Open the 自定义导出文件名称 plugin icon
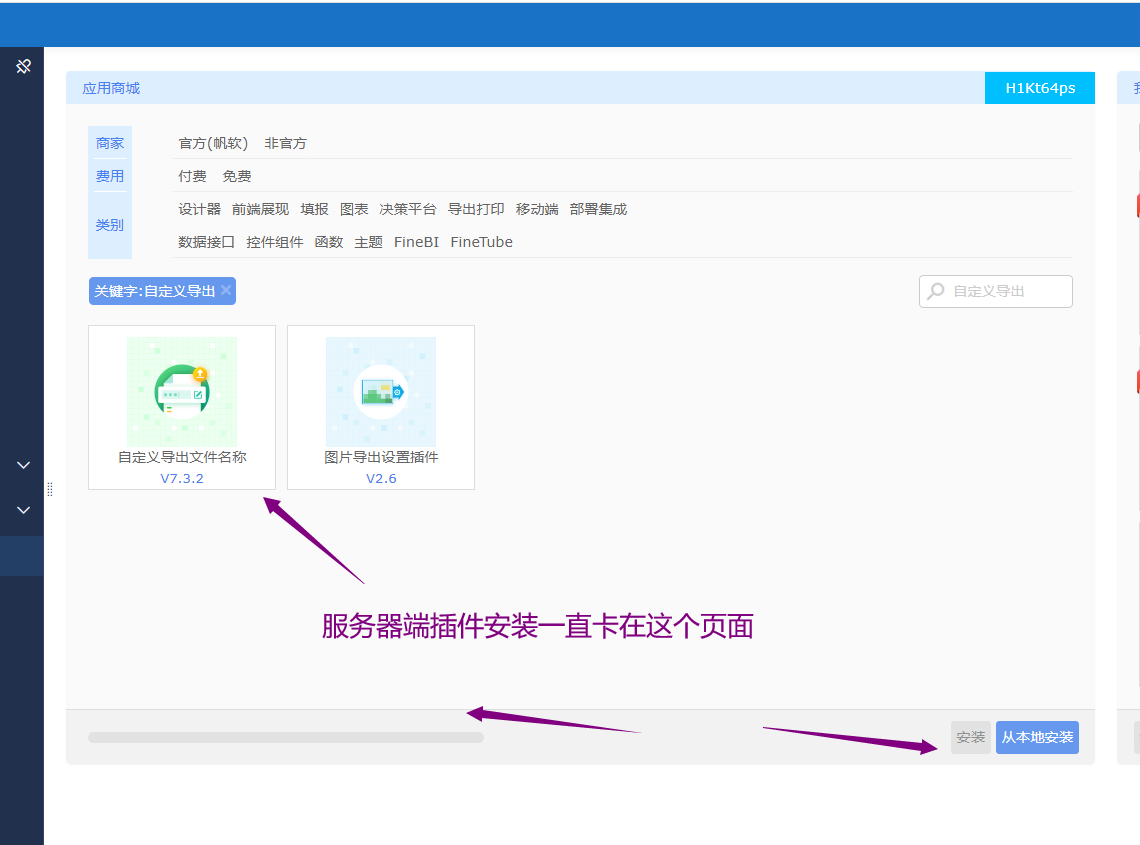 pyautogui.click(x=182, y=391)
